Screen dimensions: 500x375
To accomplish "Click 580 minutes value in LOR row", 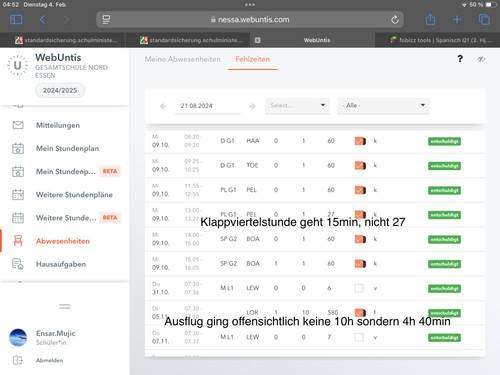I will point(333,312).
